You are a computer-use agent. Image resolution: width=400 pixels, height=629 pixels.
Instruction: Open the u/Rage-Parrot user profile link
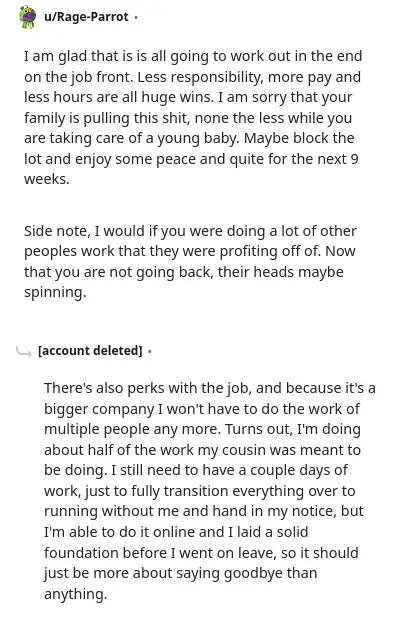86,17
